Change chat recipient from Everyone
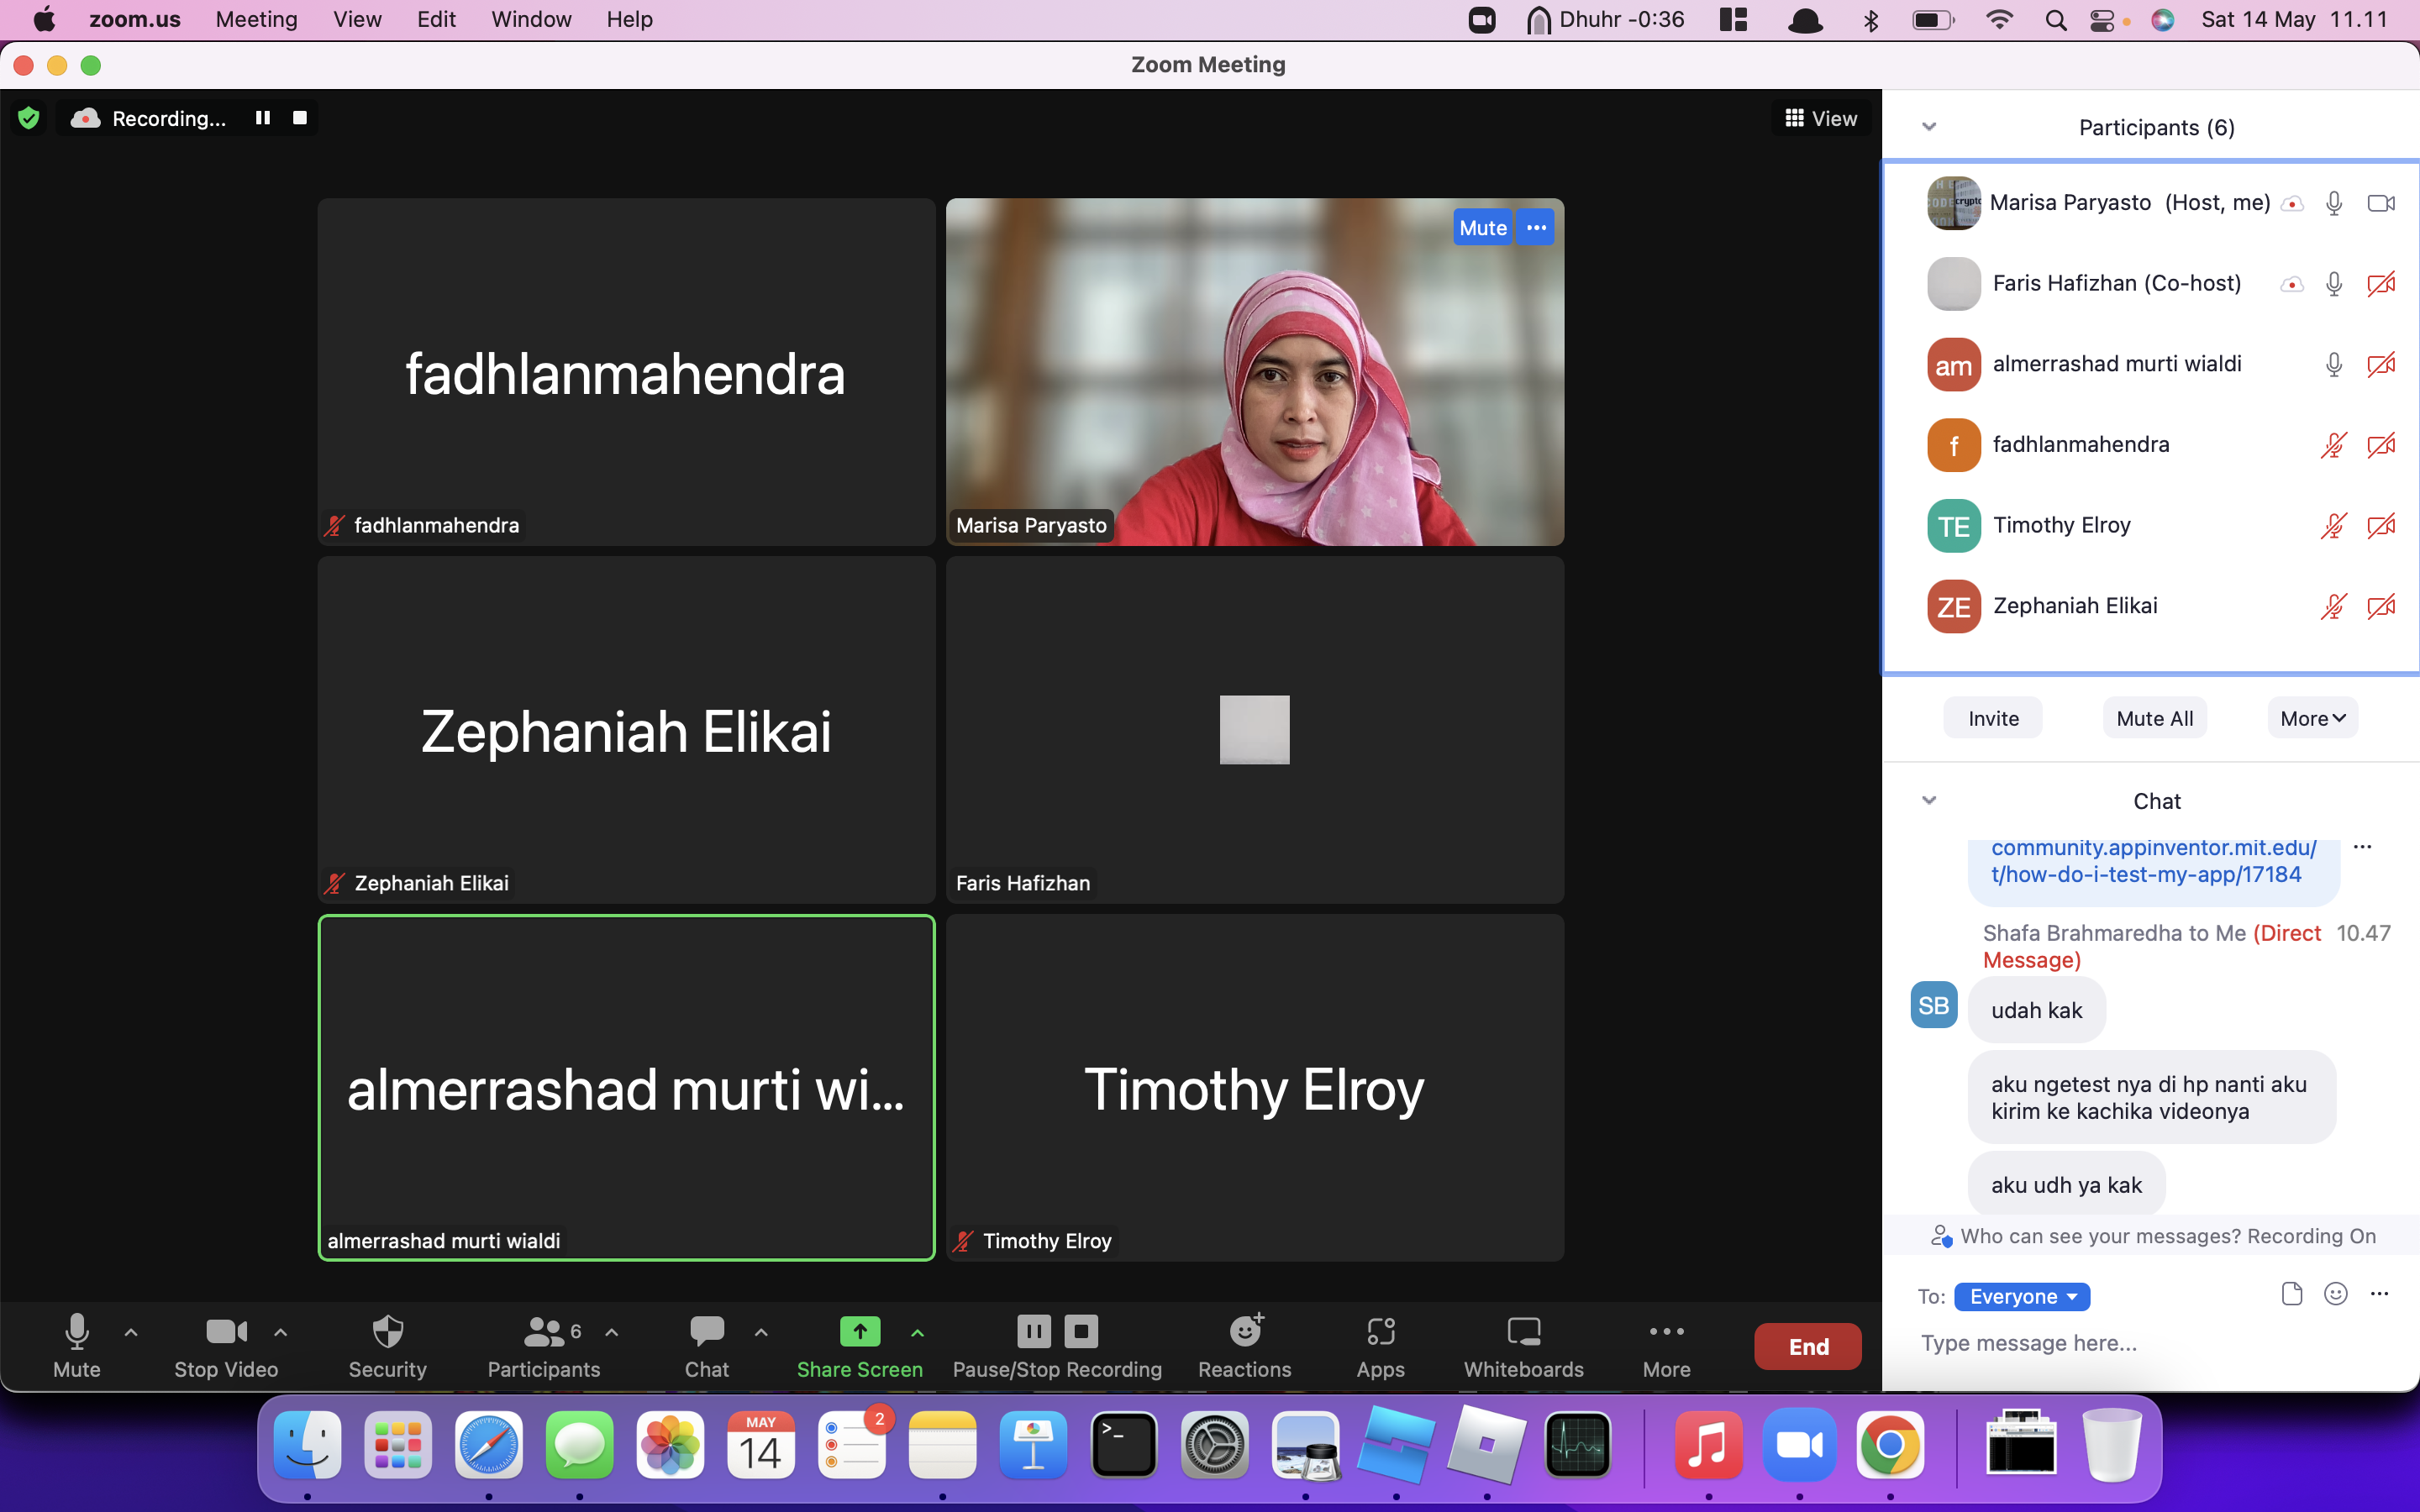This screenshot has width=2420, height=1512. point(2021,1296)
